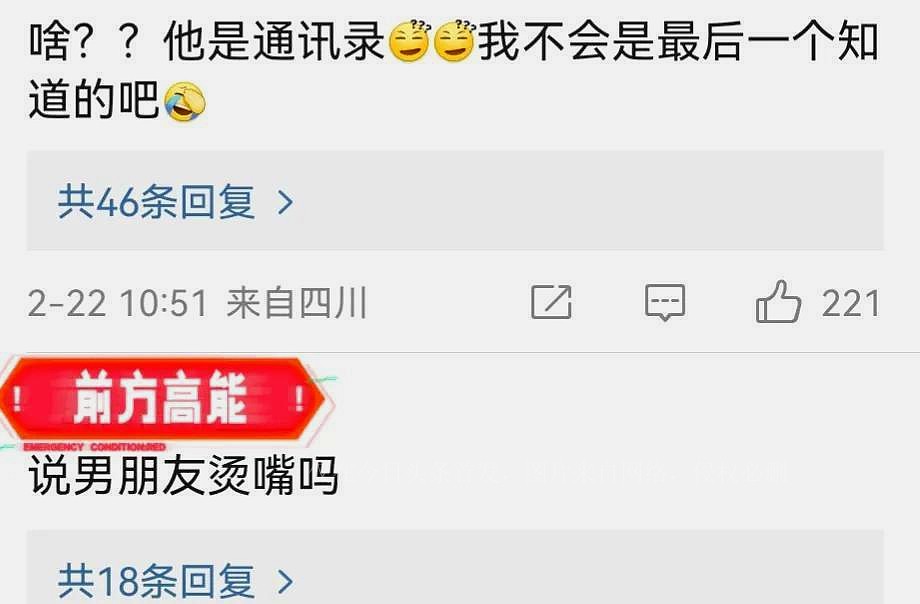
Task: Select the first thinking-face emoji
Action: [410, 41]
